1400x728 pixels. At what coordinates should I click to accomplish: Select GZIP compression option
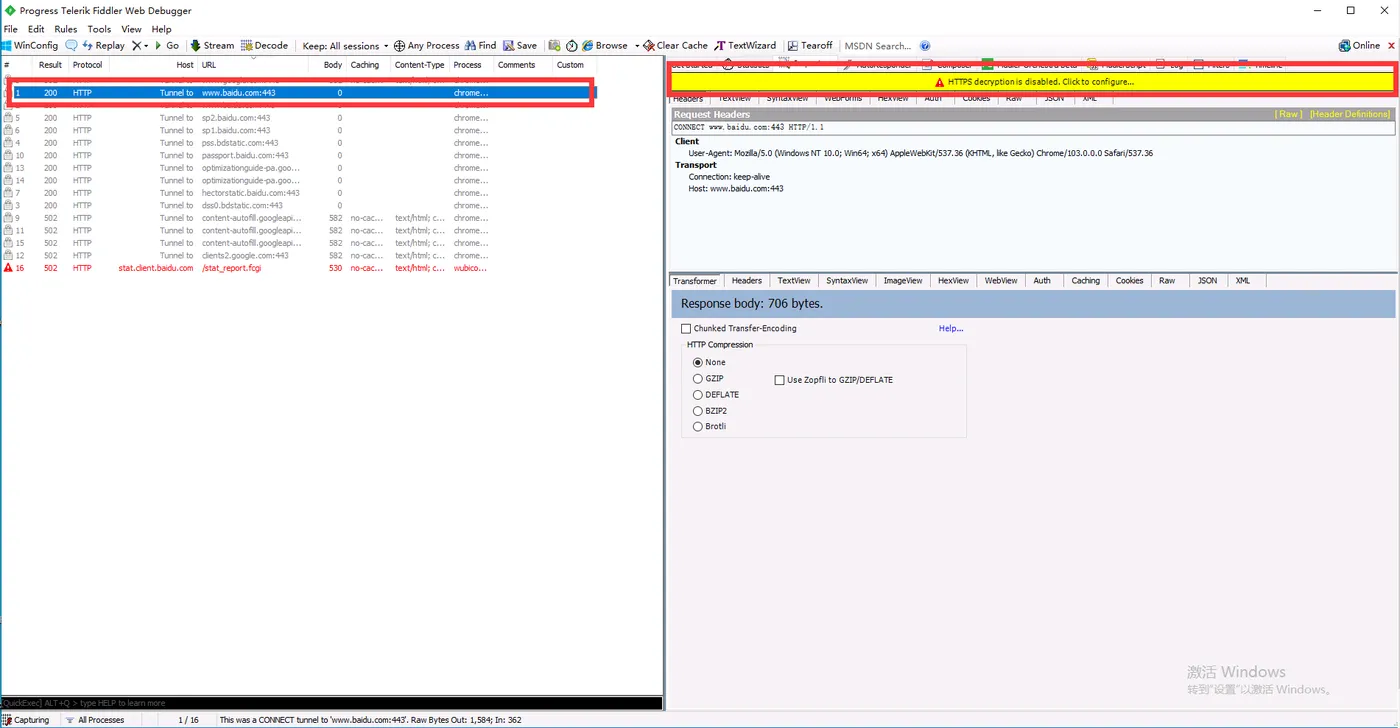[x=698, y=379]
